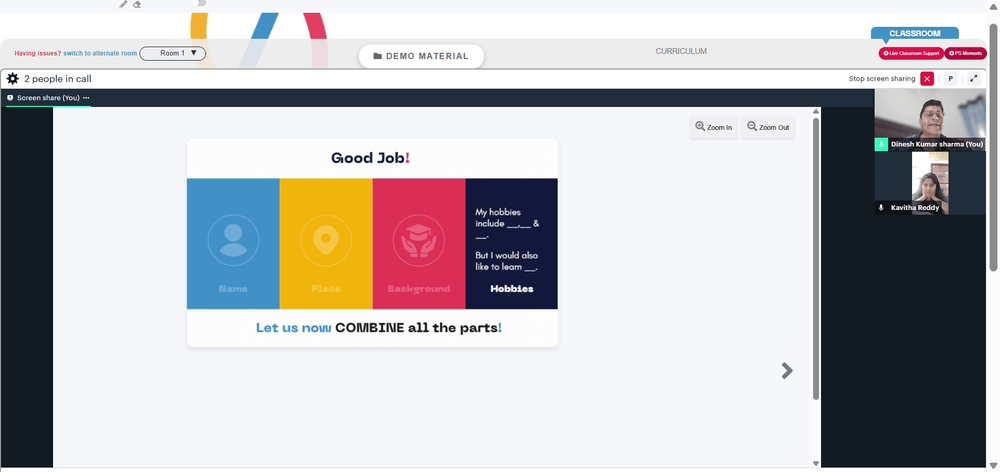Select the pencil drawing tool

pyautogui.click(x=123, y=4)
